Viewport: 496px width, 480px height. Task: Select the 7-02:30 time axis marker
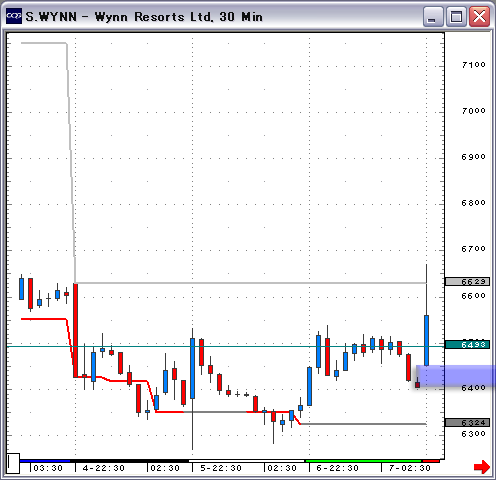pos(410,468)
